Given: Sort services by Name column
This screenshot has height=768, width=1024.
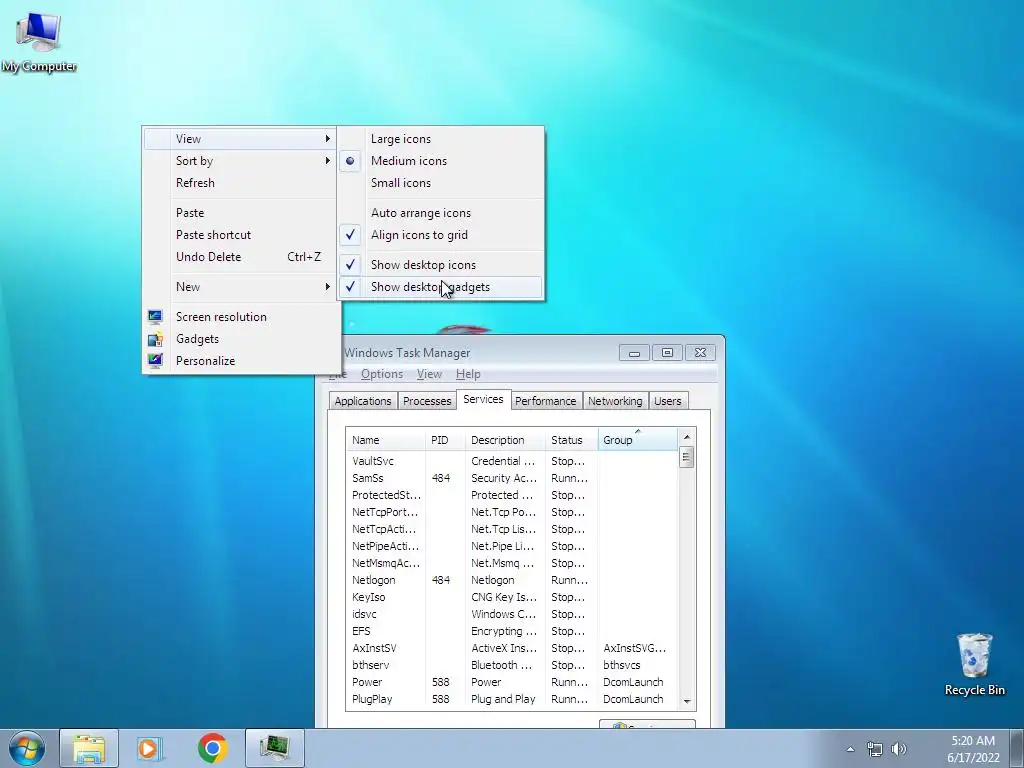Looking at the screenshot, I should point(385,440).
